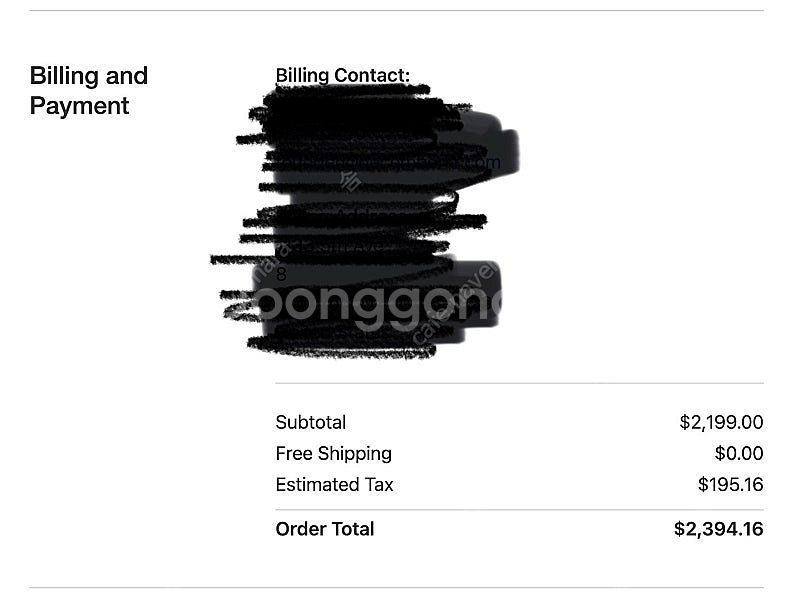Click the Subtotal label

(311, 422)
